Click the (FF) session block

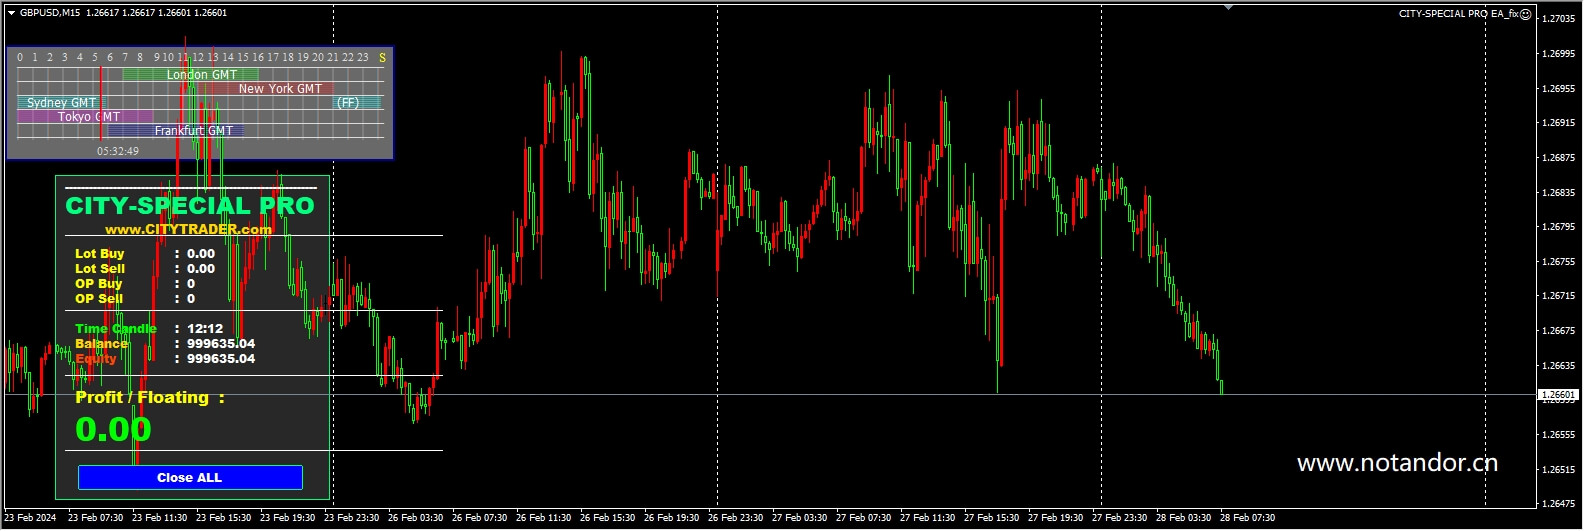pyautogui.click(x=348, y=102)
